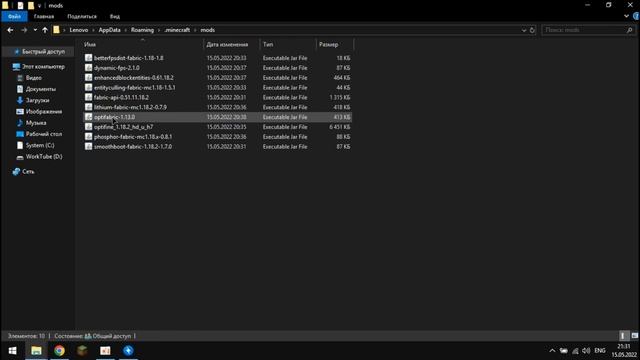
Task: Open recent locations dropdown arrow
Action: click(35, 30)
